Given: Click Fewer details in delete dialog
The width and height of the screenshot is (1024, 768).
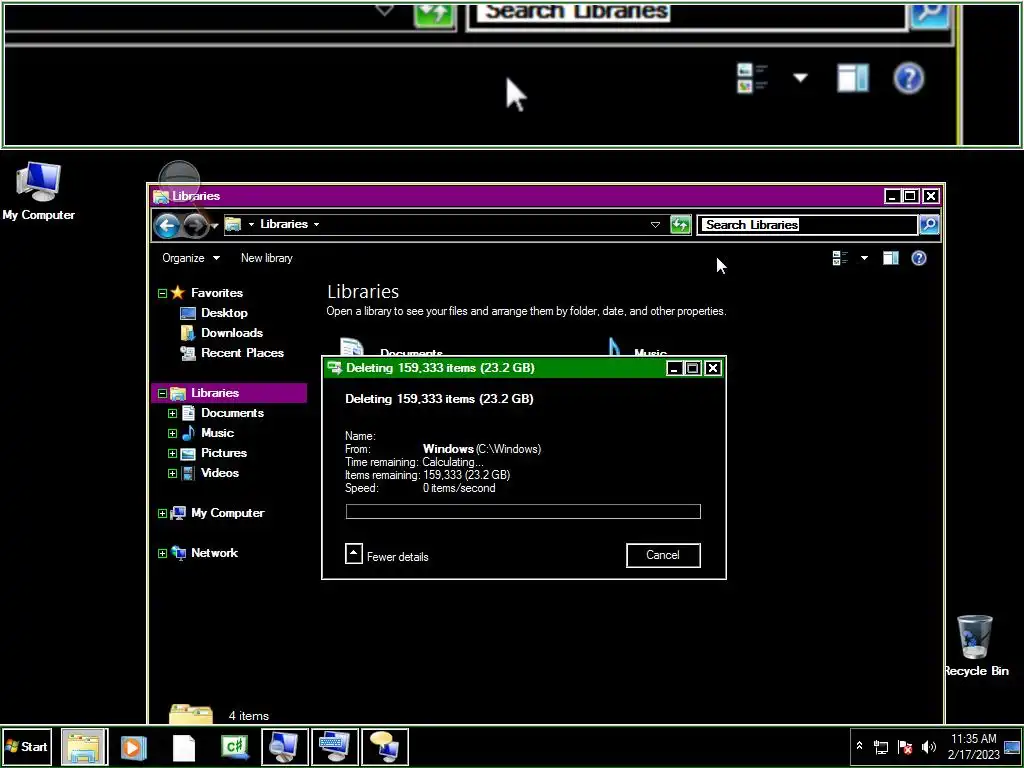Looking at the screenshot, I should pyautogui.click(x=387, y=556).
